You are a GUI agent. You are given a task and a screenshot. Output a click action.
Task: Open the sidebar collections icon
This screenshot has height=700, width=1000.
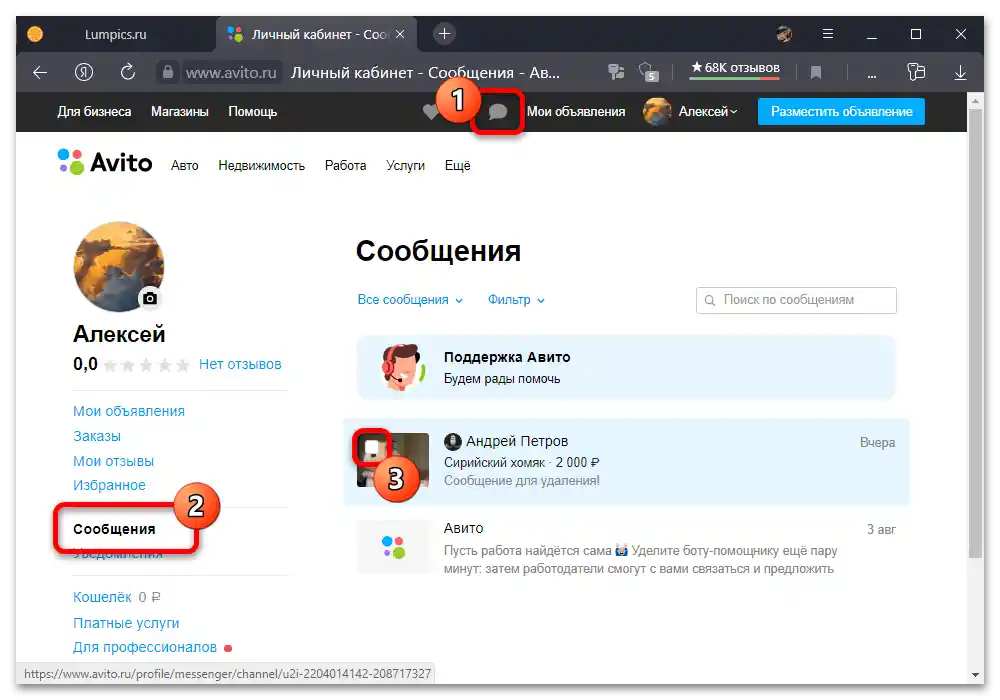coord(916,72)
